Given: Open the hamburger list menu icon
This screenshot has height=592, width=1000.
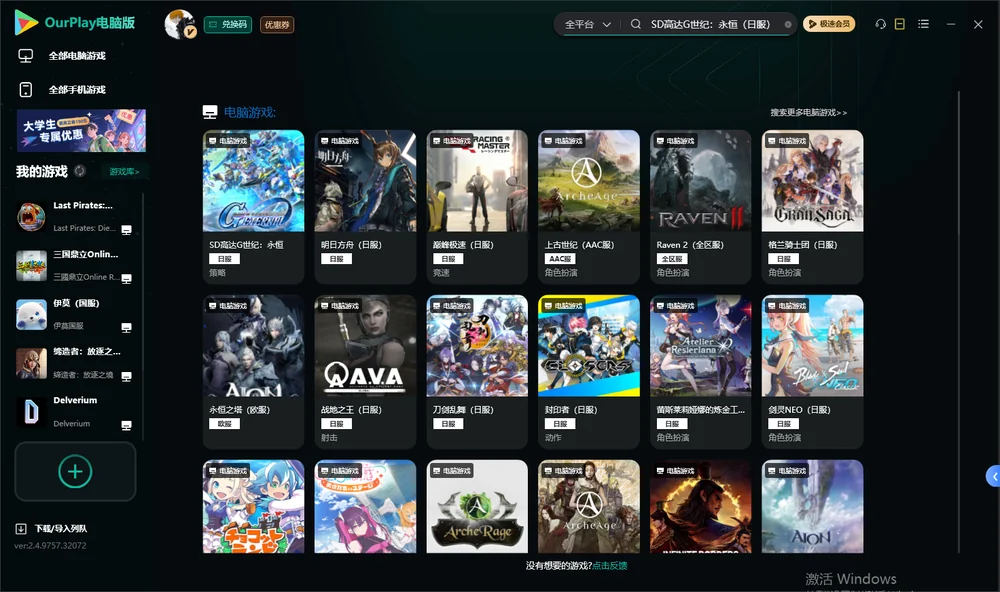Looking at the screenshot, I should click(x=923, y=24).
